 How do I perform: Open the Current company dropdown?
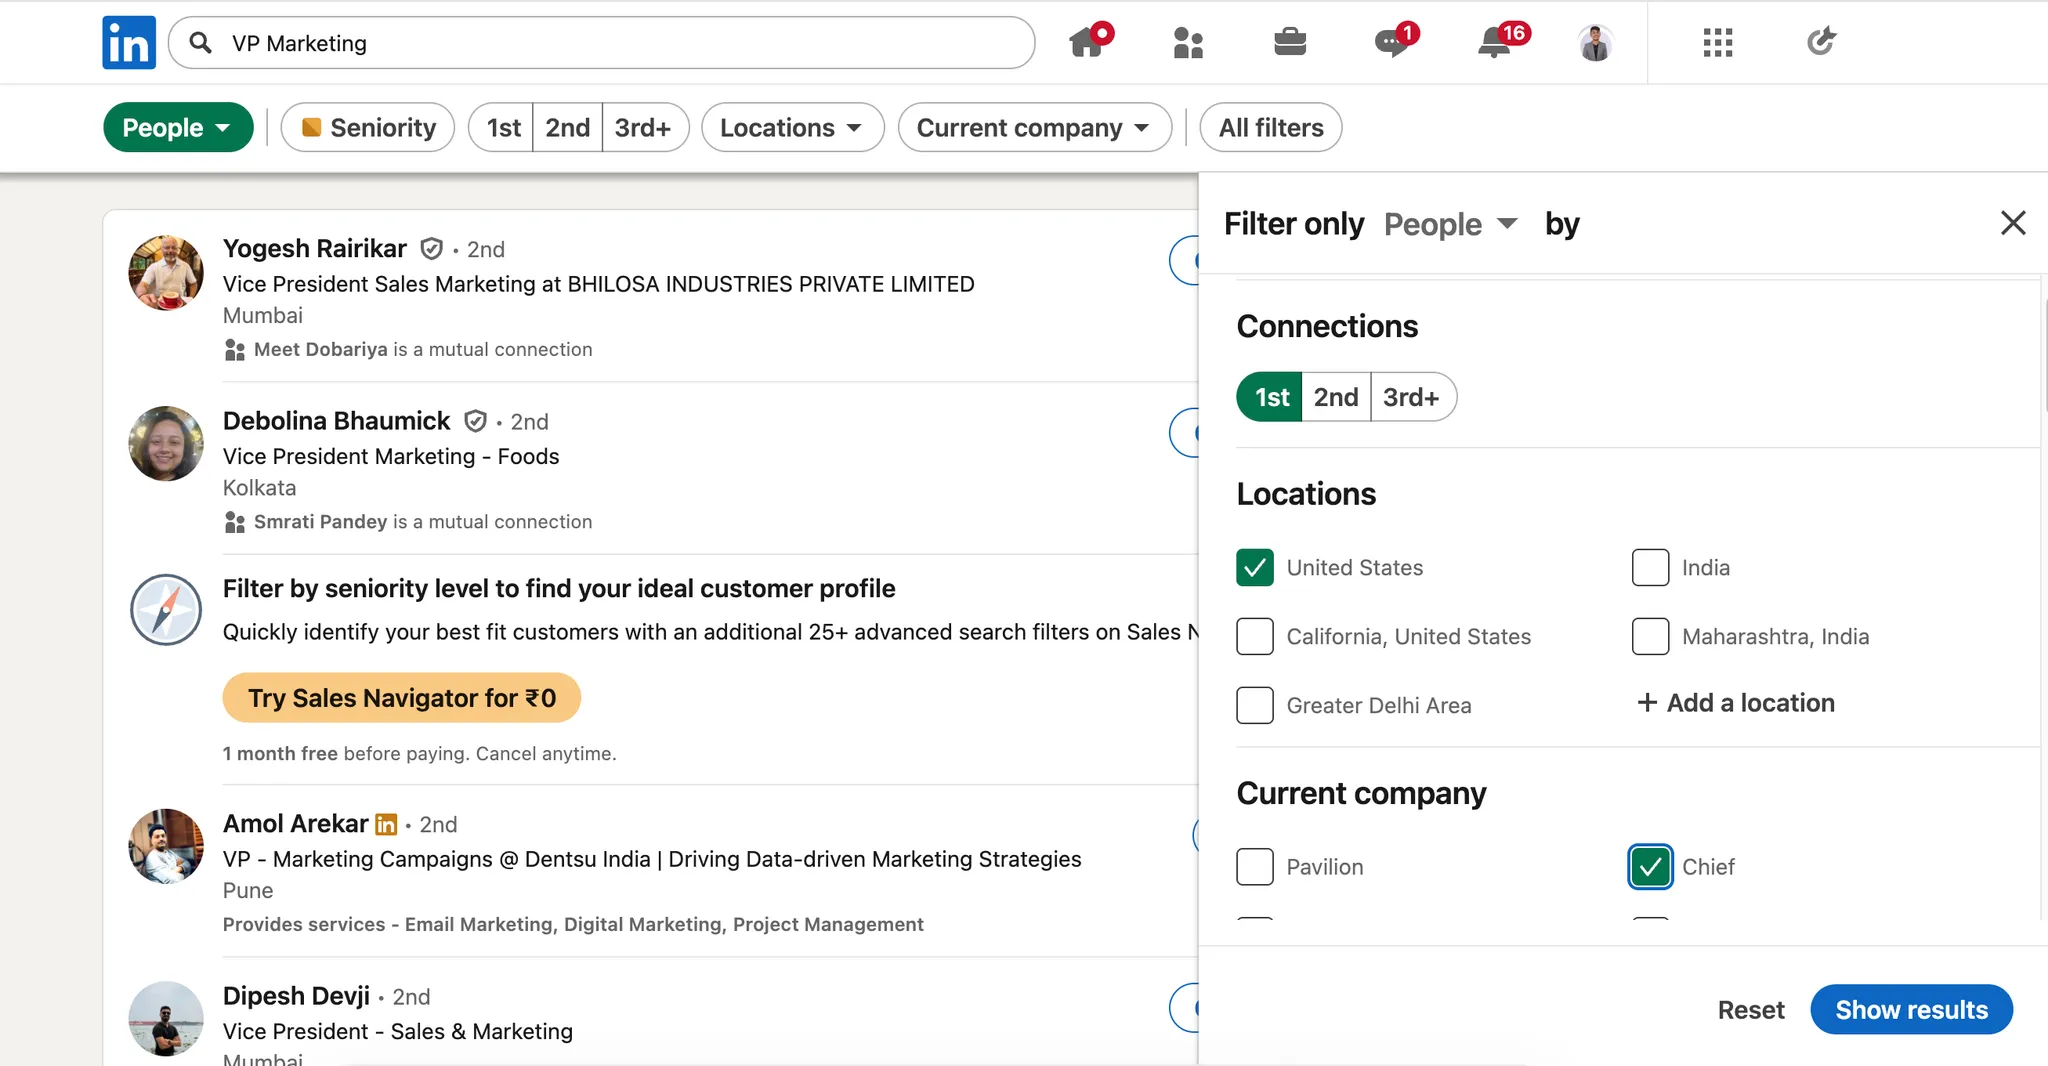pos(1034,127)
